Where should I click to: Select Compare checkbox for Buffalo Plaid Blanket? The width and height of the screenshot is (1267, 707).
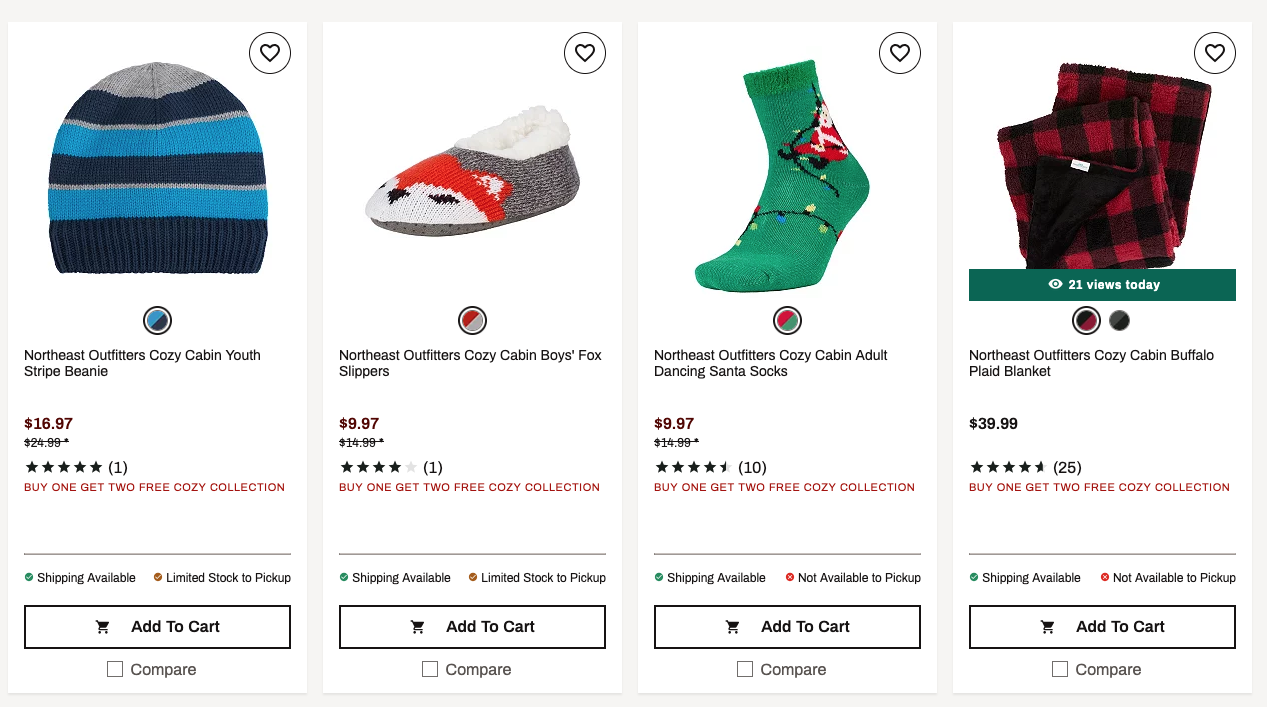pos(1060,669)
